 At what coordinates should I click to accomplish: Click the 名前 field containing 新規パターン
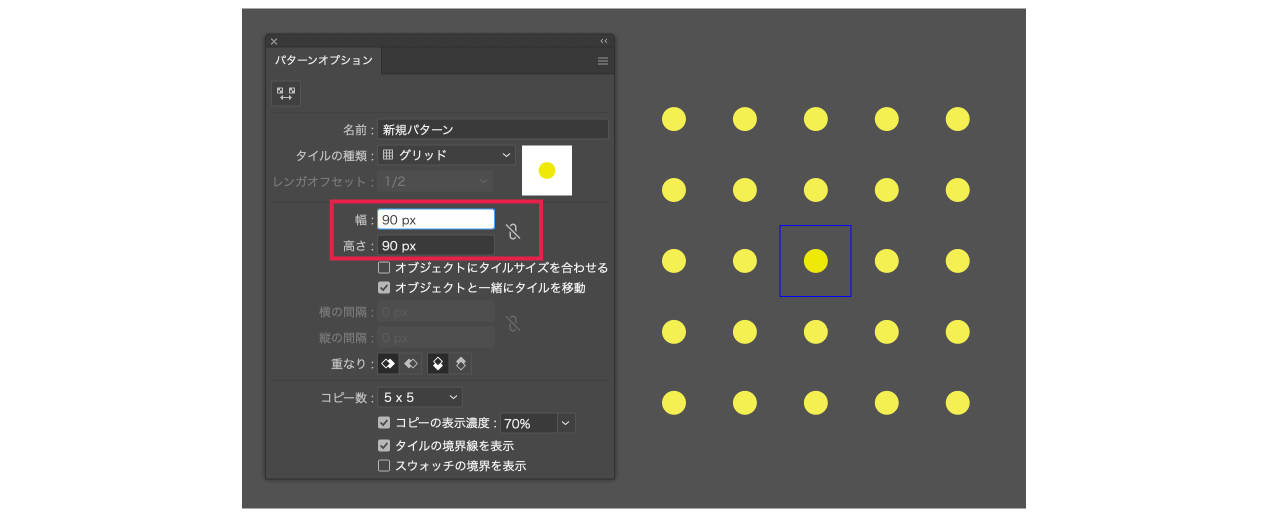[x=492, y=130]
